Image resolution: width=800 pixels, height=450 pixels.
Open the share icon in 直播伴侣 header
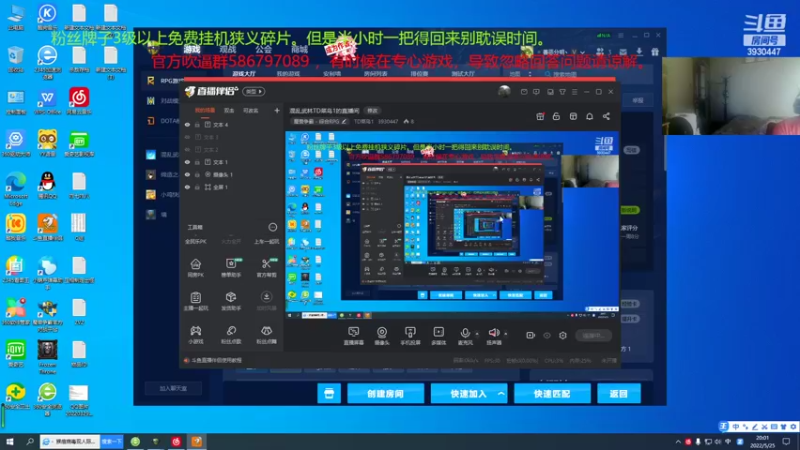pyautogui.click(x=606, y=116)
